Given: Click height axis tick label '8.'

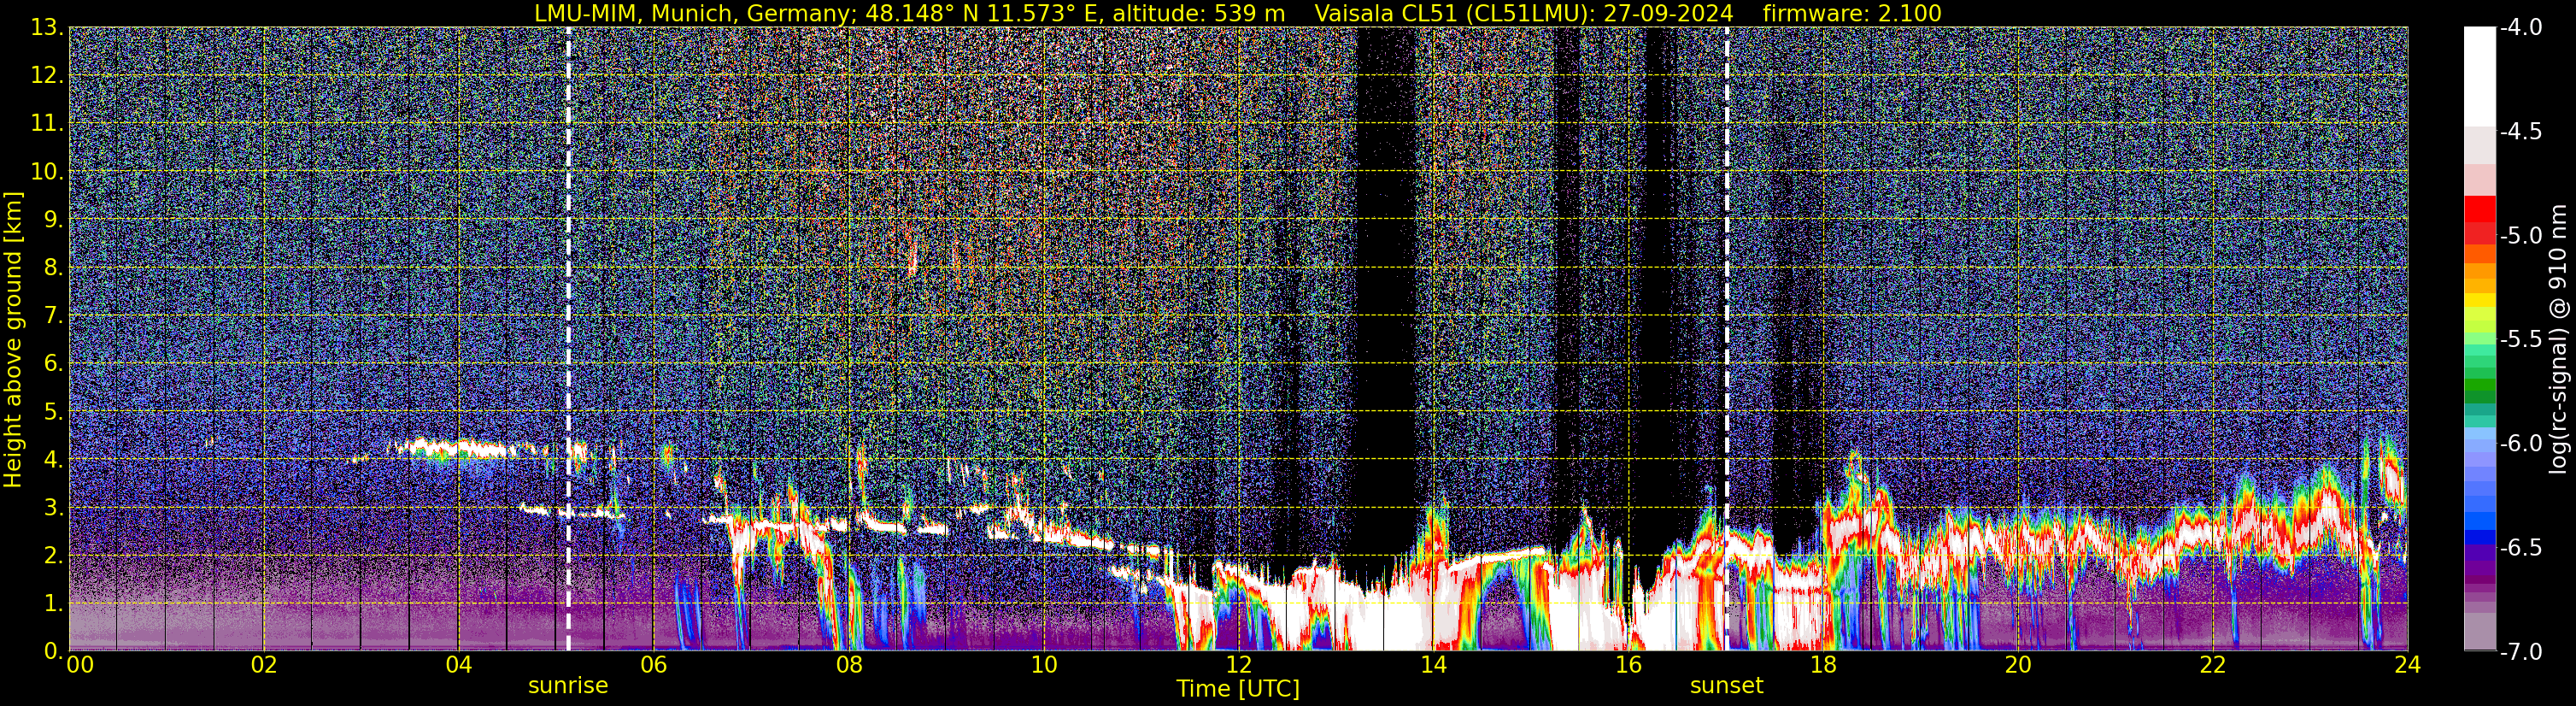Looking at the screenshot, I should pyautogui.click(x=52, y=267).
